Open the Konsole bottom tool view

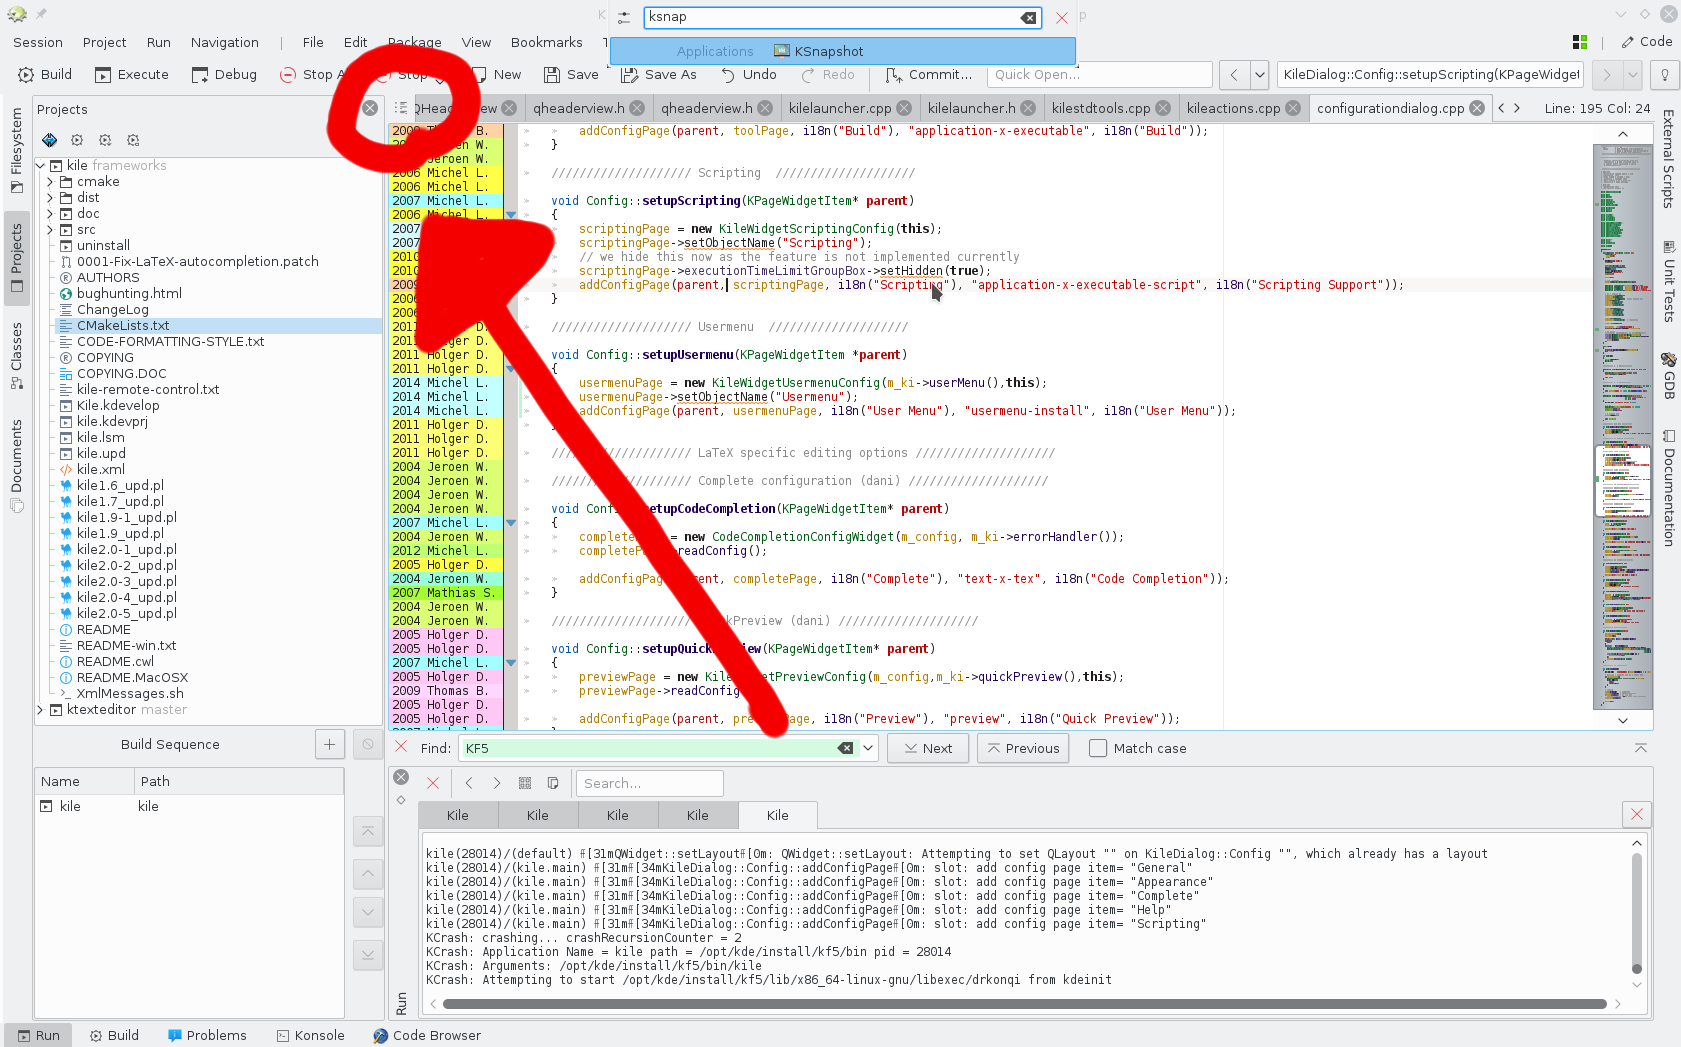(x=311, y=1035)
